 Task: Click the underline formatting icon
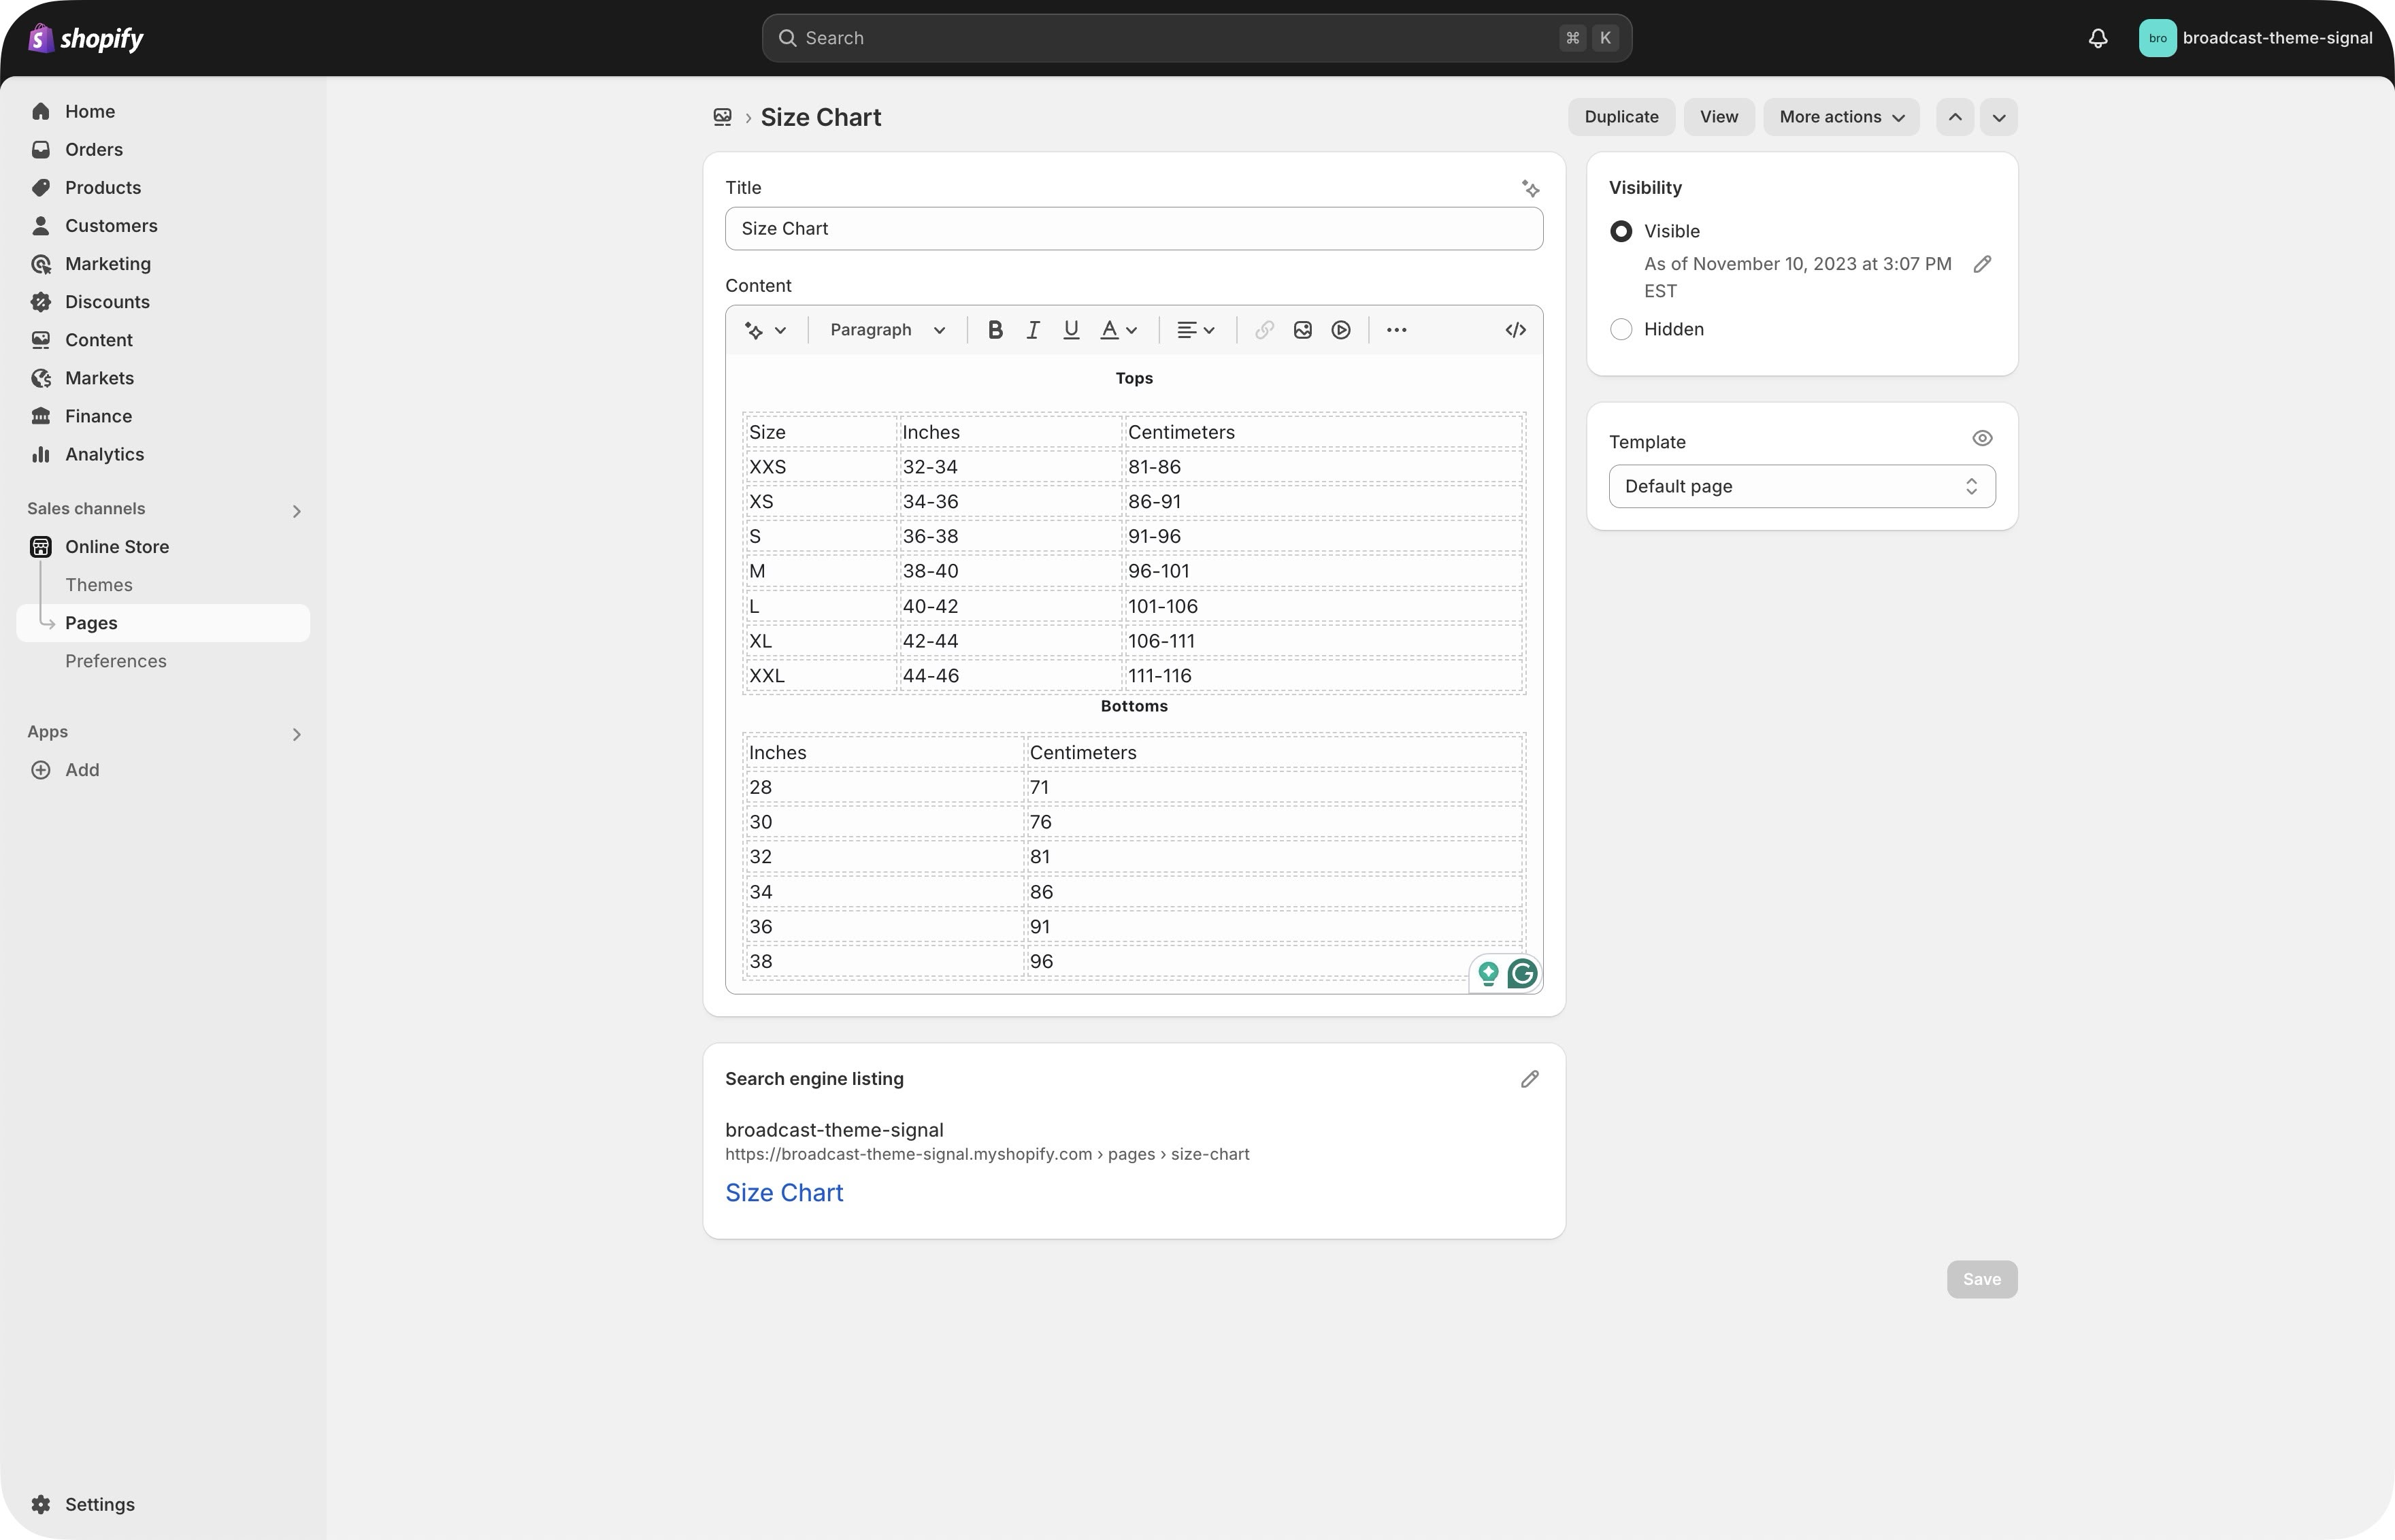coord(1070,330)
